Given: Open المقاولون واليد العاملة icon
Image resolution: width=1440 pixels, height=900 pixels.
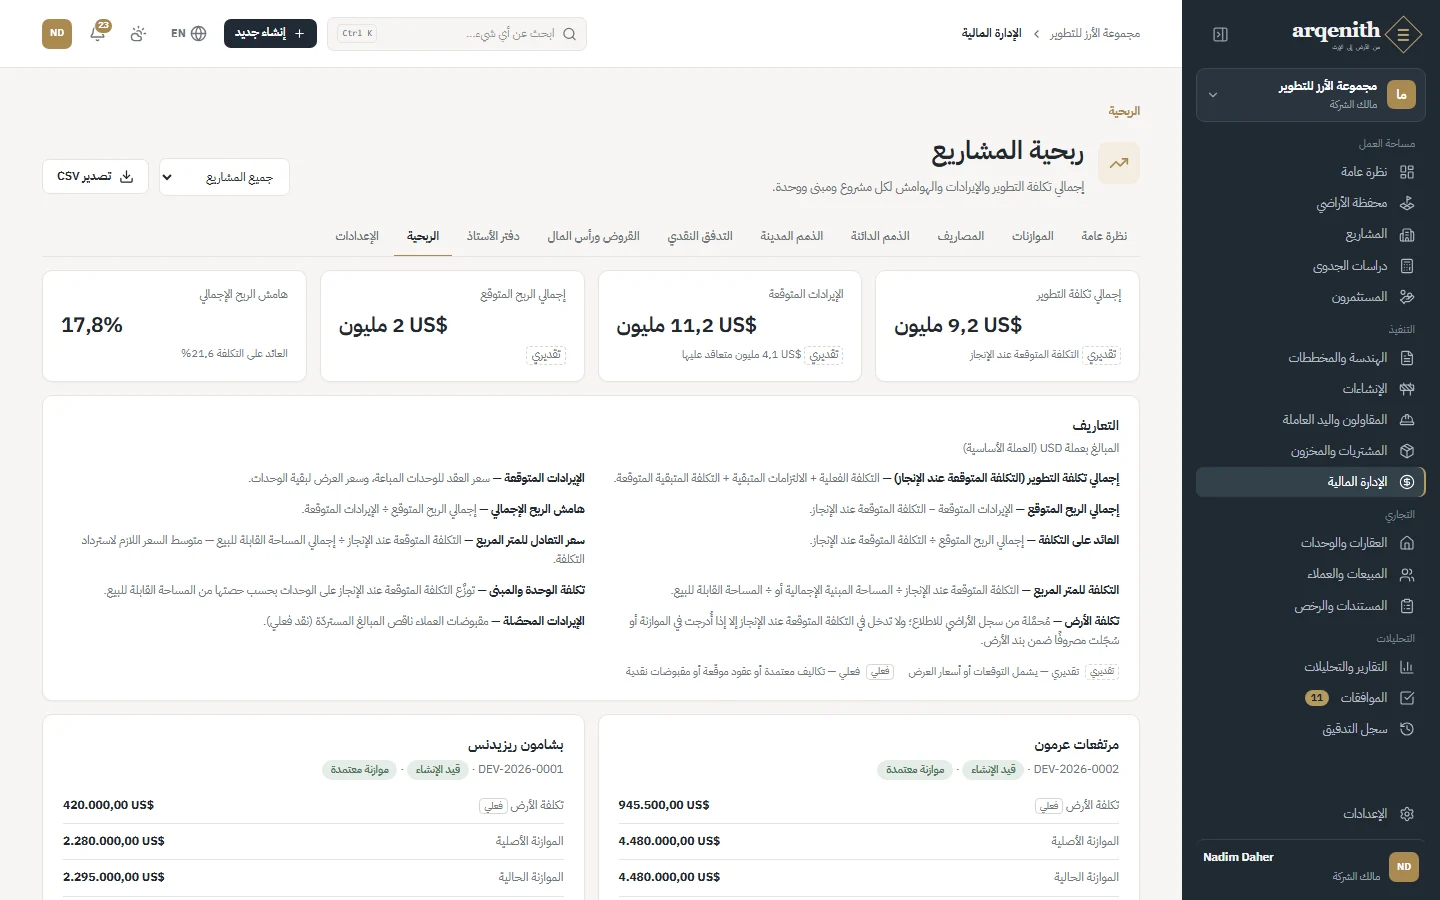Looking at the screenshot, I should tap(1407, 420).
